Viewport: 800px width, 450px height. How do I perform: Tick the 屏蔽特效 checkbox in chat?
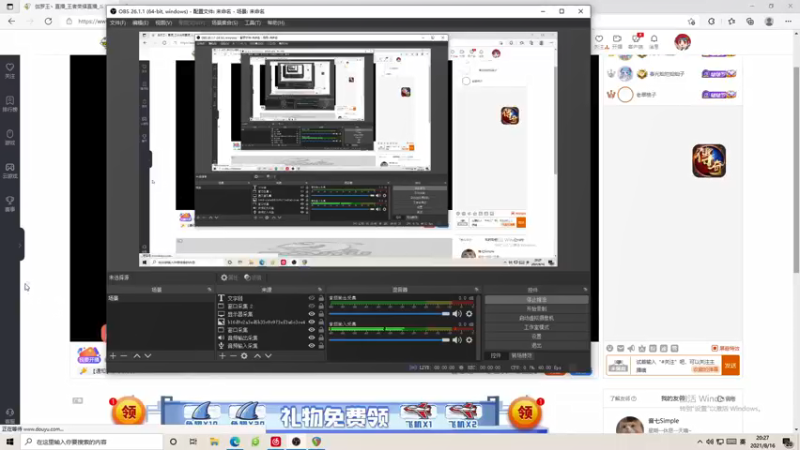(714, 348)
